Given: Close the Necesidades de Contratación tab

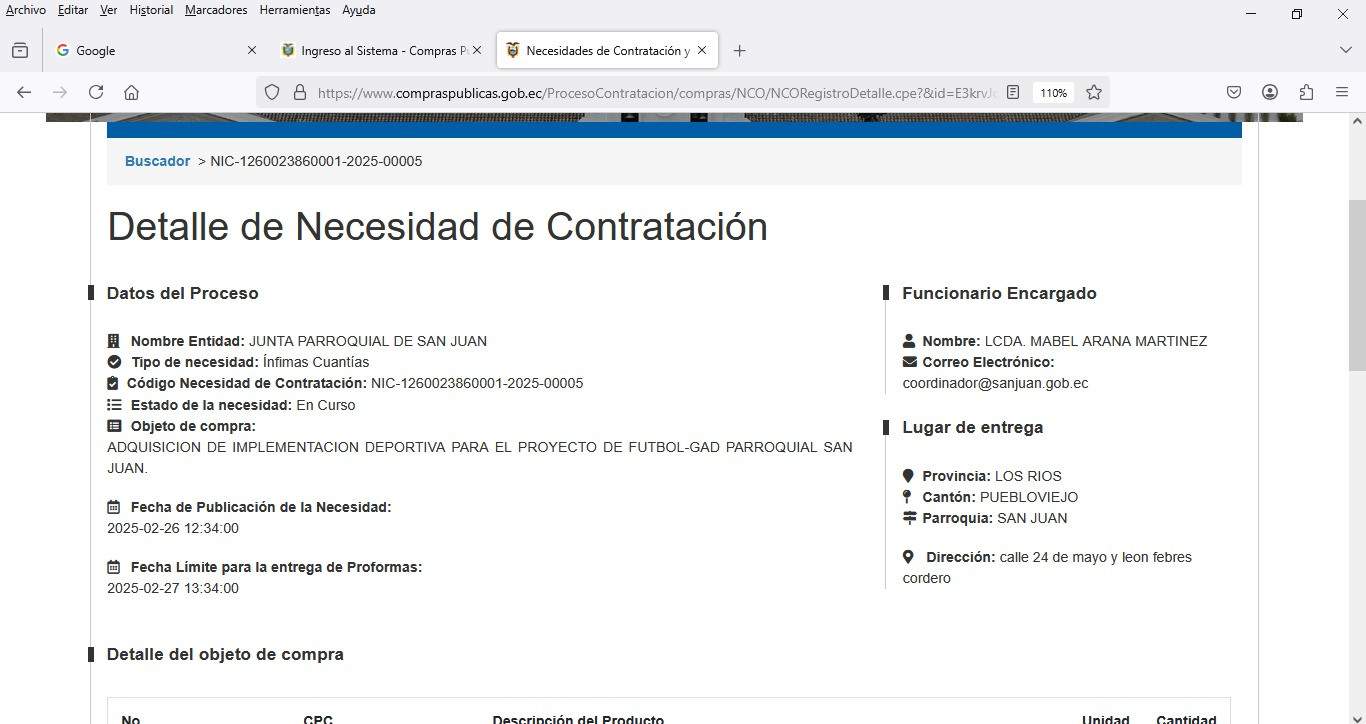Looking at the screenshot, I should 702,50.
